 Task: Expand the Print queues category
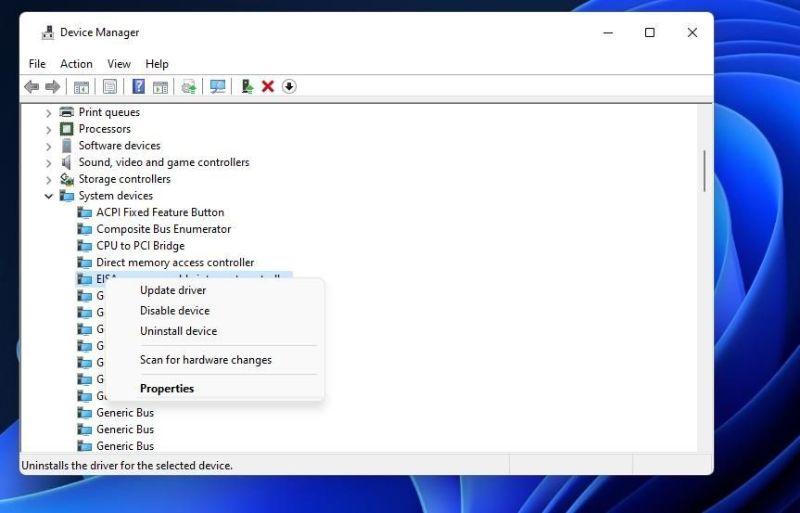pyautogui.click(x=48, y=113)
